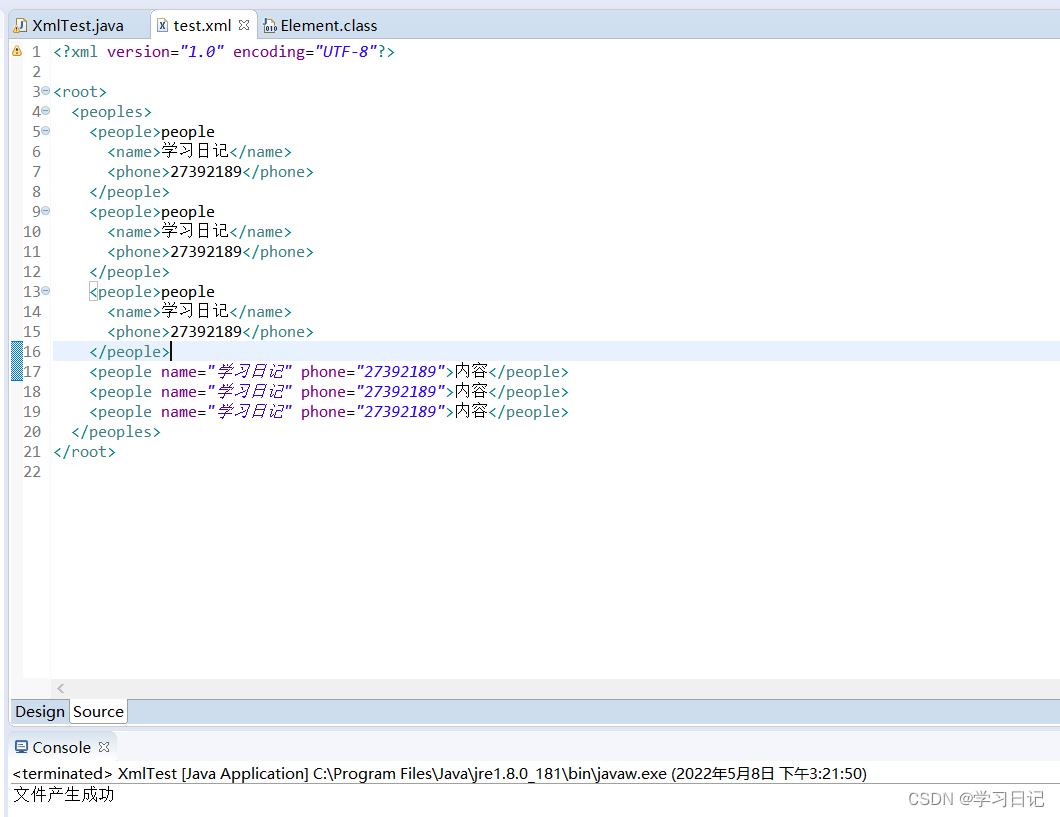Click the closing root tag on line 21

tap(85, 451)
